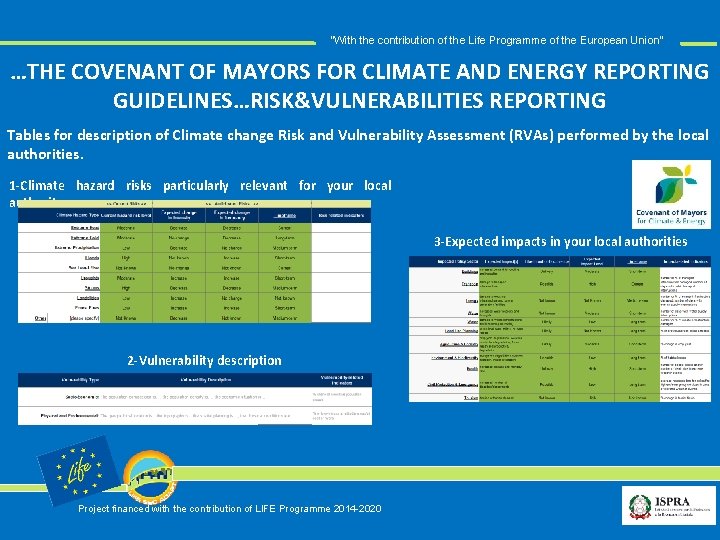Click 'Project financed with the contribution of LIFE Programme' footer
This screenshot has height=540, width=720.
[230, 508]
